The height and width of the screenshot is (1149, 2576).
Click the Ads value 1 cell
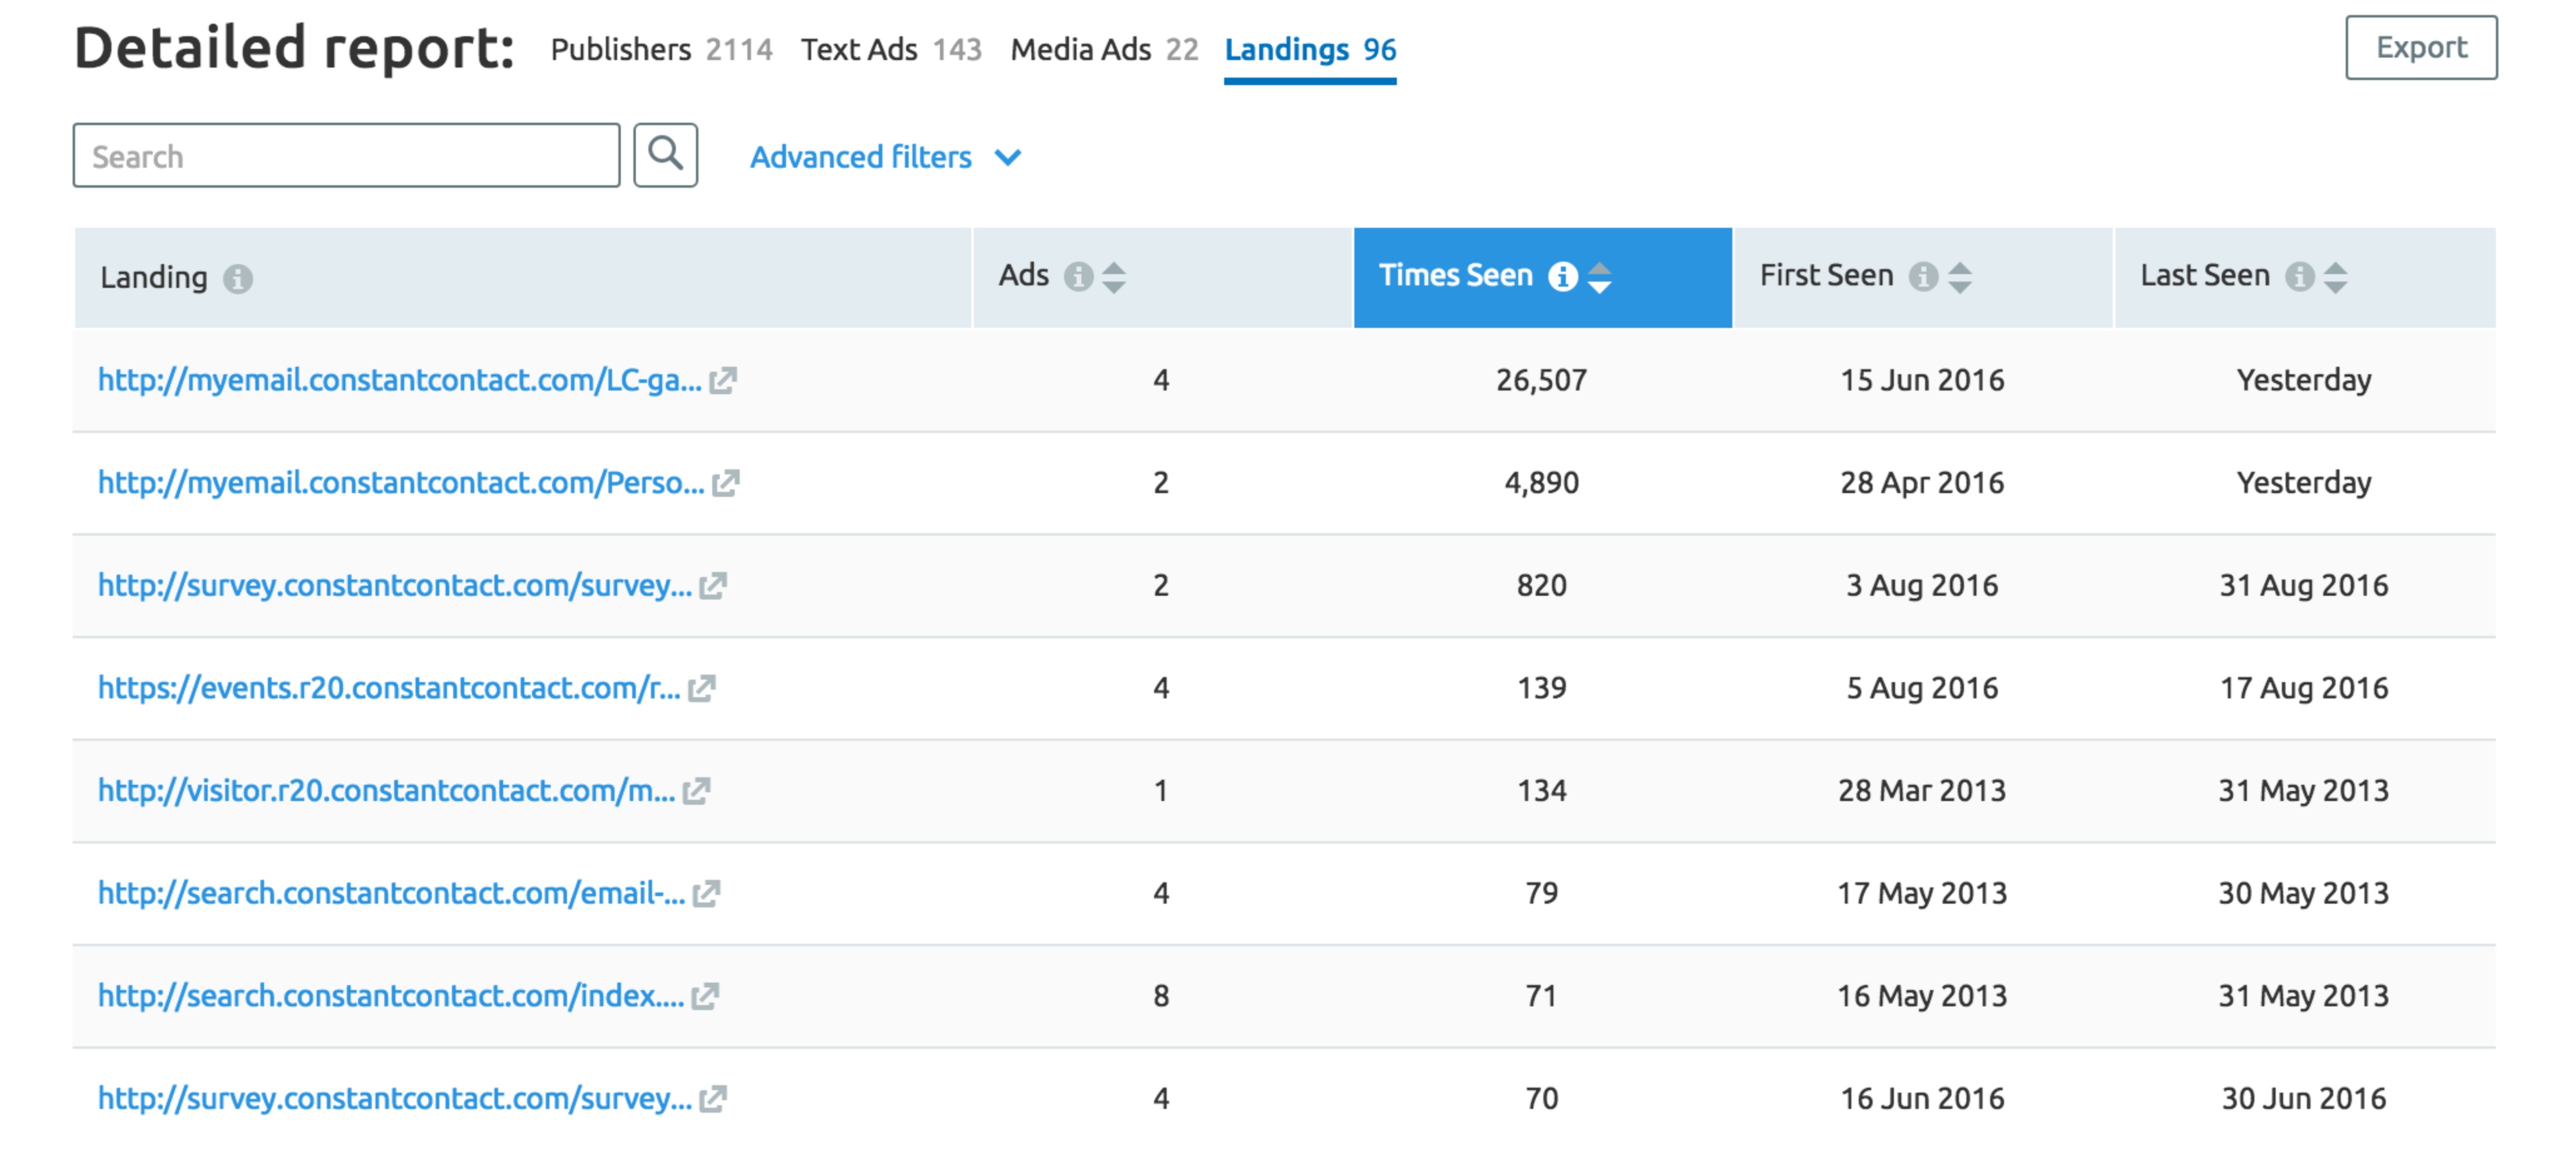[x=1160, y=791]
